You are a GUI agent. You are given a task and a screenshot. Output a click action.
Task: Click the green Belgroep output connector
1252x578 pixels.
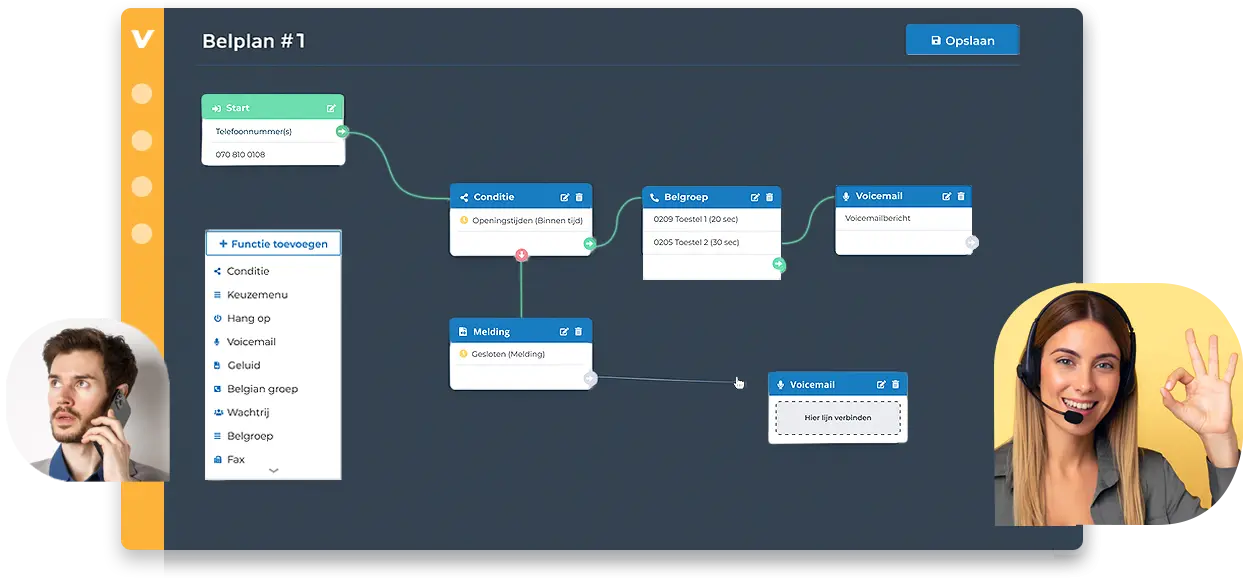click(x=779, y=265)
